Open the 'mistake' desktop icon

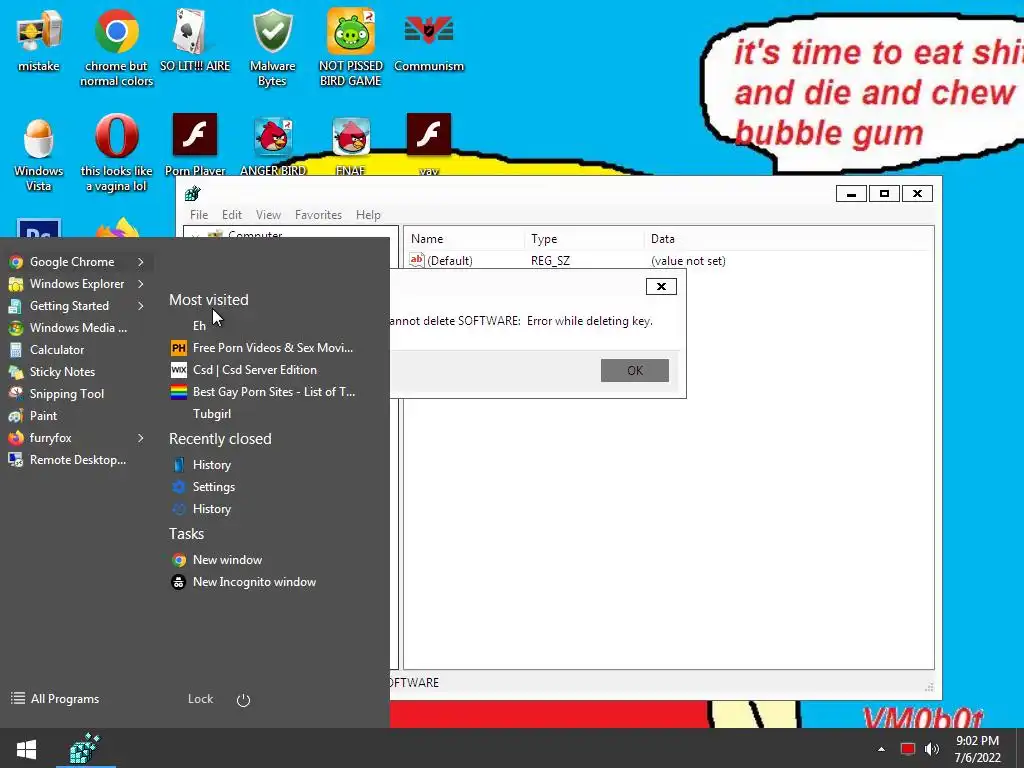click(39, 40)
